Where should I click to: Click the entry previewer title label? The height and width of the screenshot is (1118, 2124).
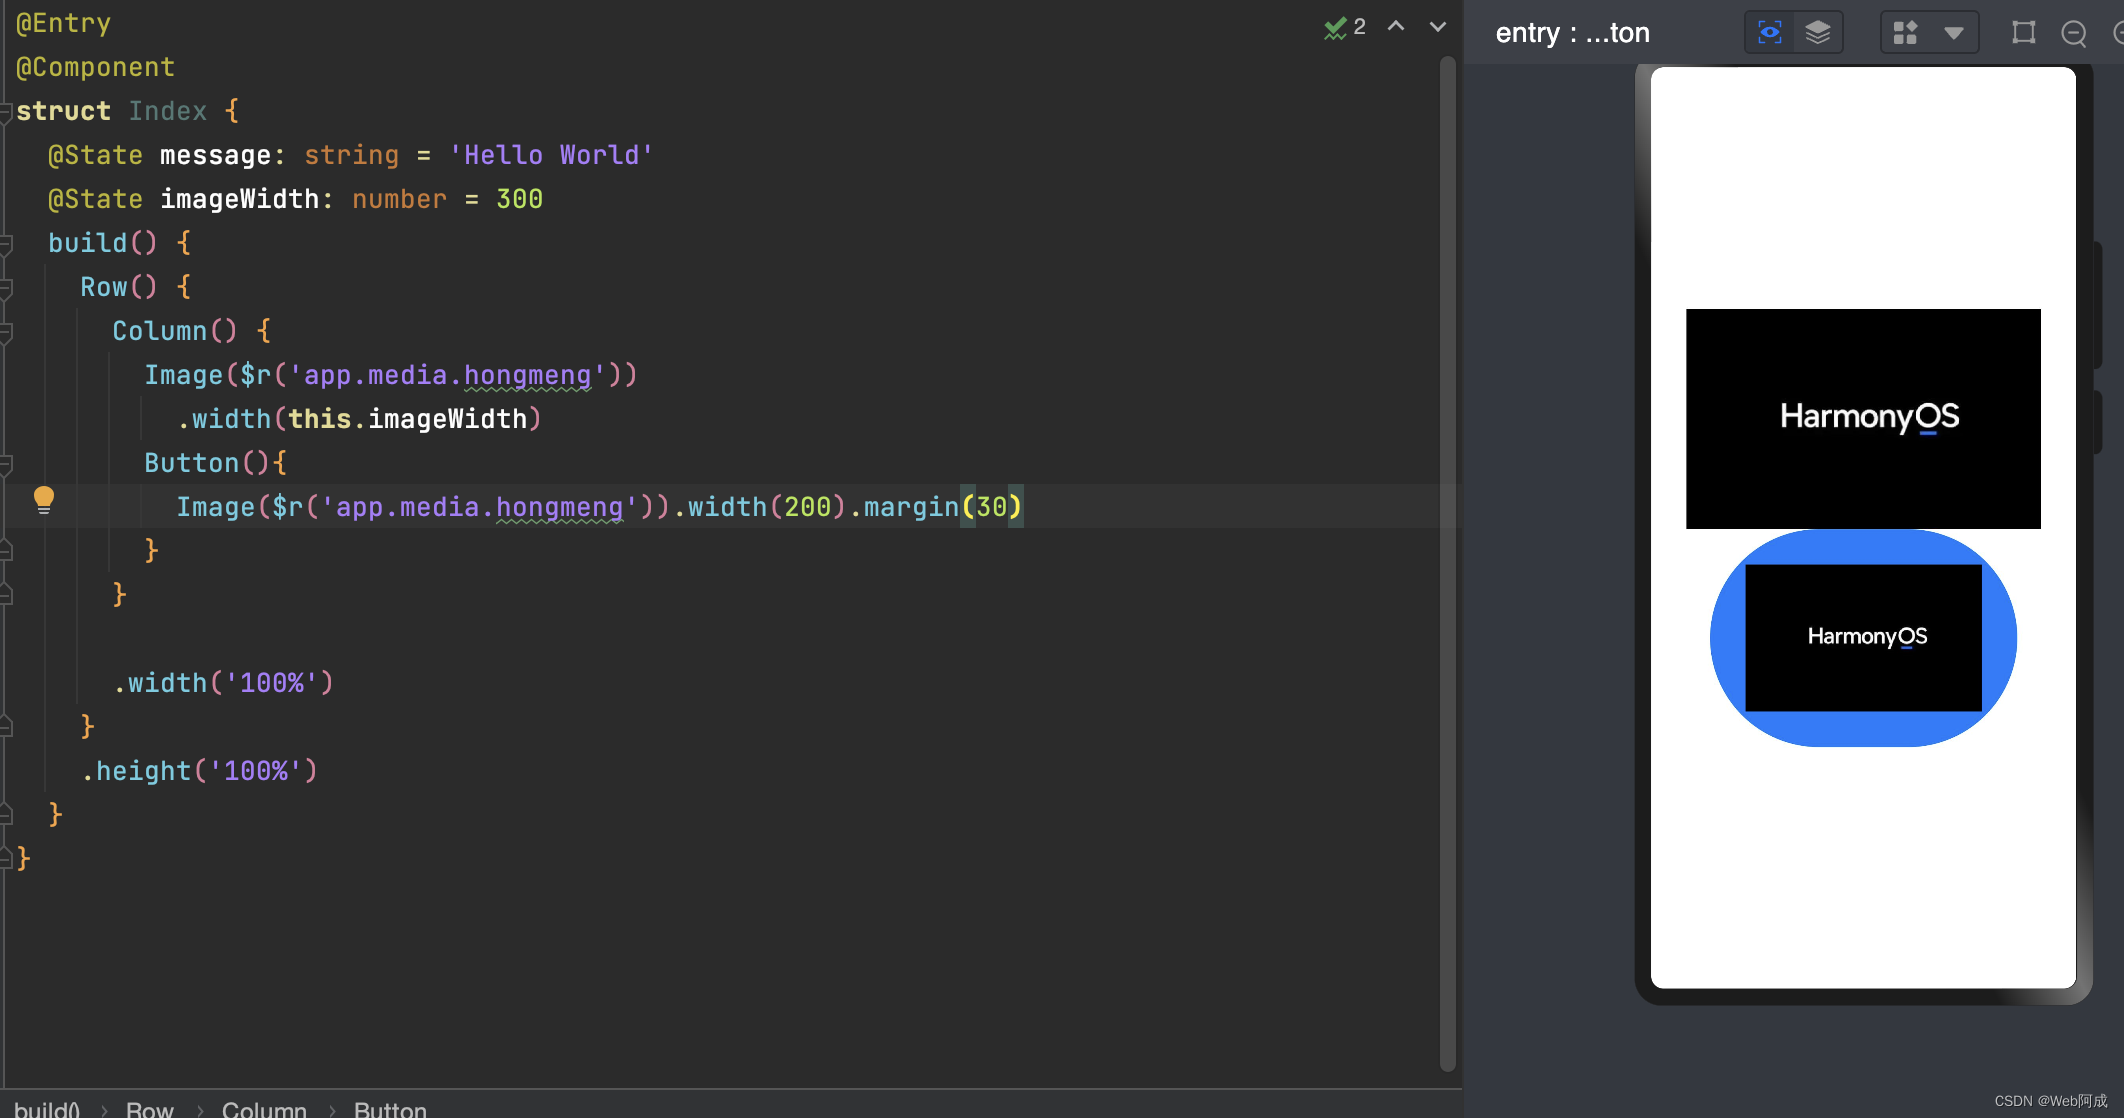pos(1572,33)
